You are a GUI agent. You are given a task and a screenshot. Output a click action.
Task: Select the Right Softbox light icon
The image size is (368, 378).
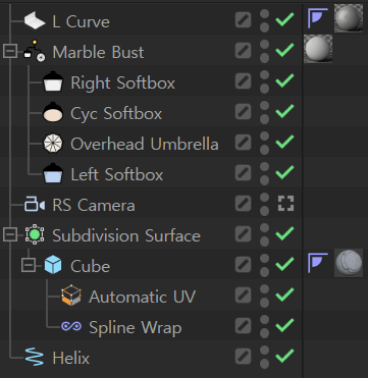click(53, 82)
